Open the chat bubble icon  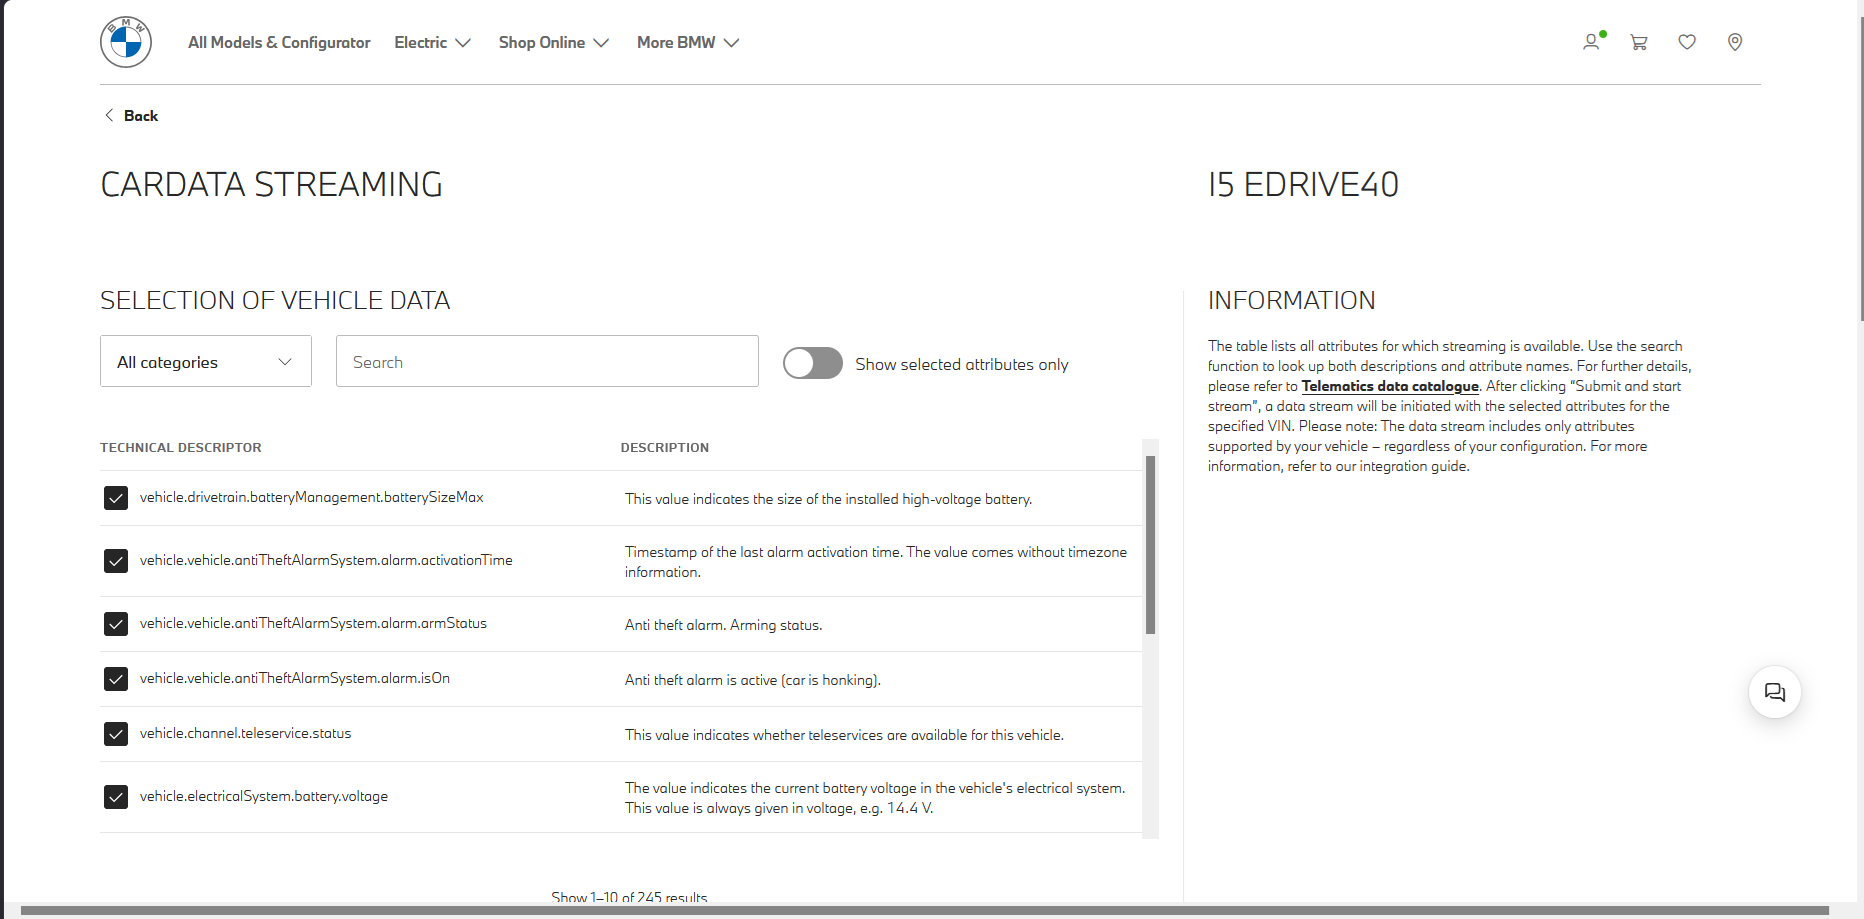coord(1775,692)
